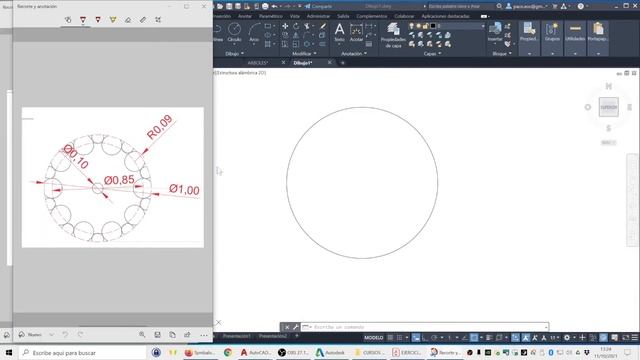Image resolution: width=640 pixels, height=360 pixels.
Task: Switch to the Presentación1 layout tab
Action: tap(237, 336)
